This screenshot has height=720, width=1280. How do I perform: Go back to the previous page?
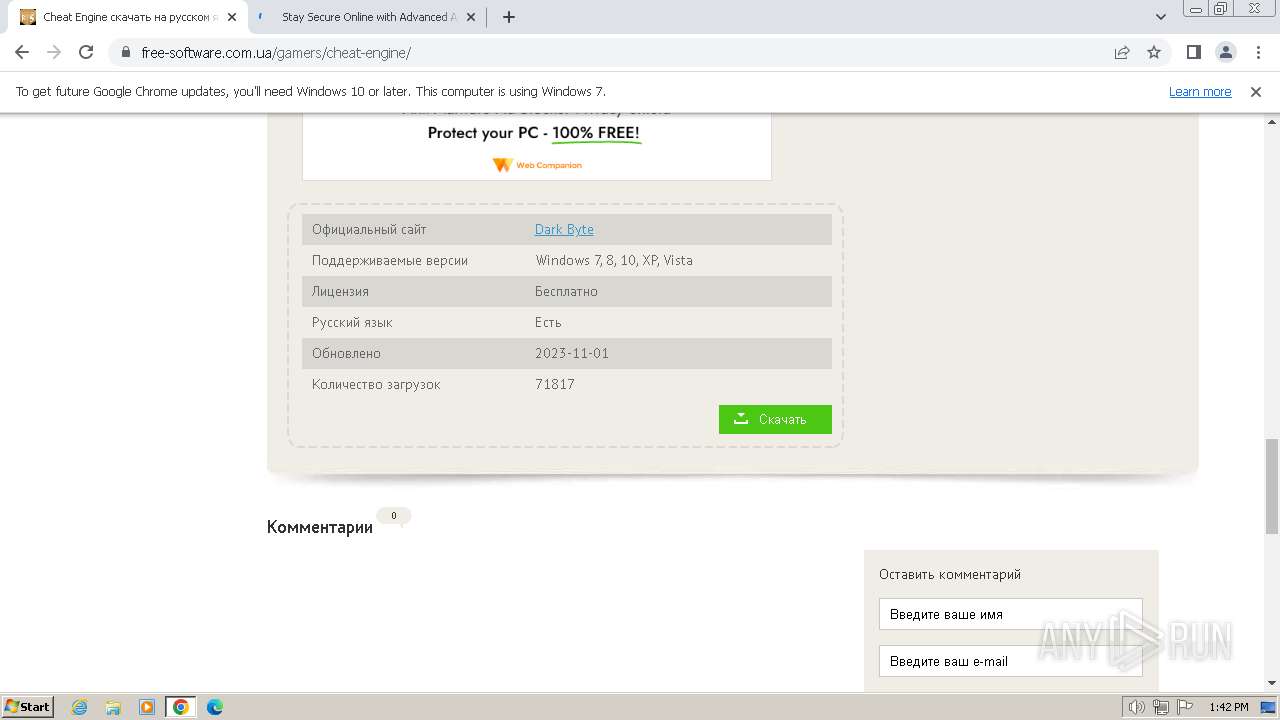click(x=22, y=53)
